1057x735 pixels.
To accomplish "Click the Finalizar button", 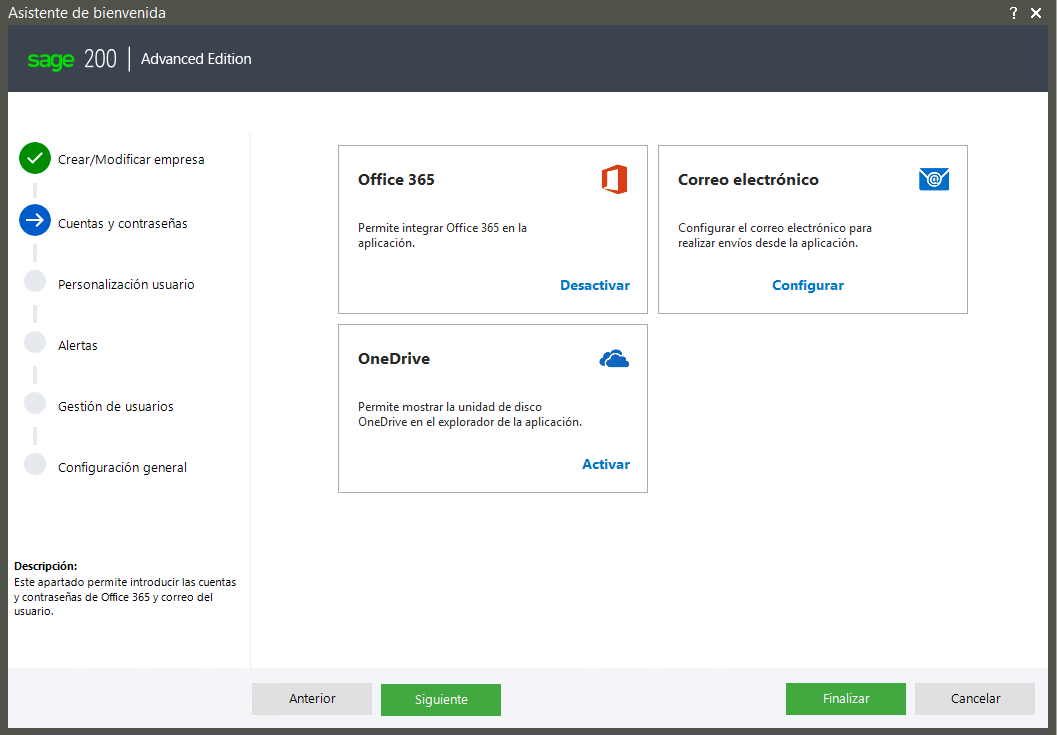I will point(846,699).
